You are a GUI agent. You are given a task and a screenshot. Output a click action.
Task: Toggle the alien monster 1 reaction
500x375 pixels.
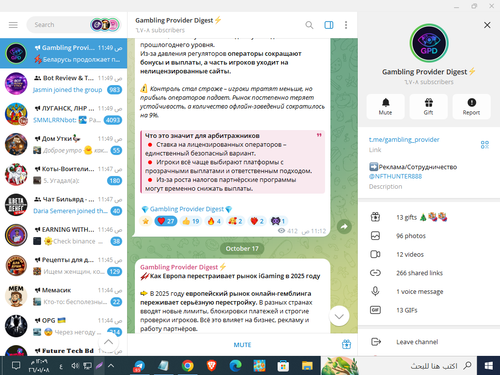[x=279, y=221]
